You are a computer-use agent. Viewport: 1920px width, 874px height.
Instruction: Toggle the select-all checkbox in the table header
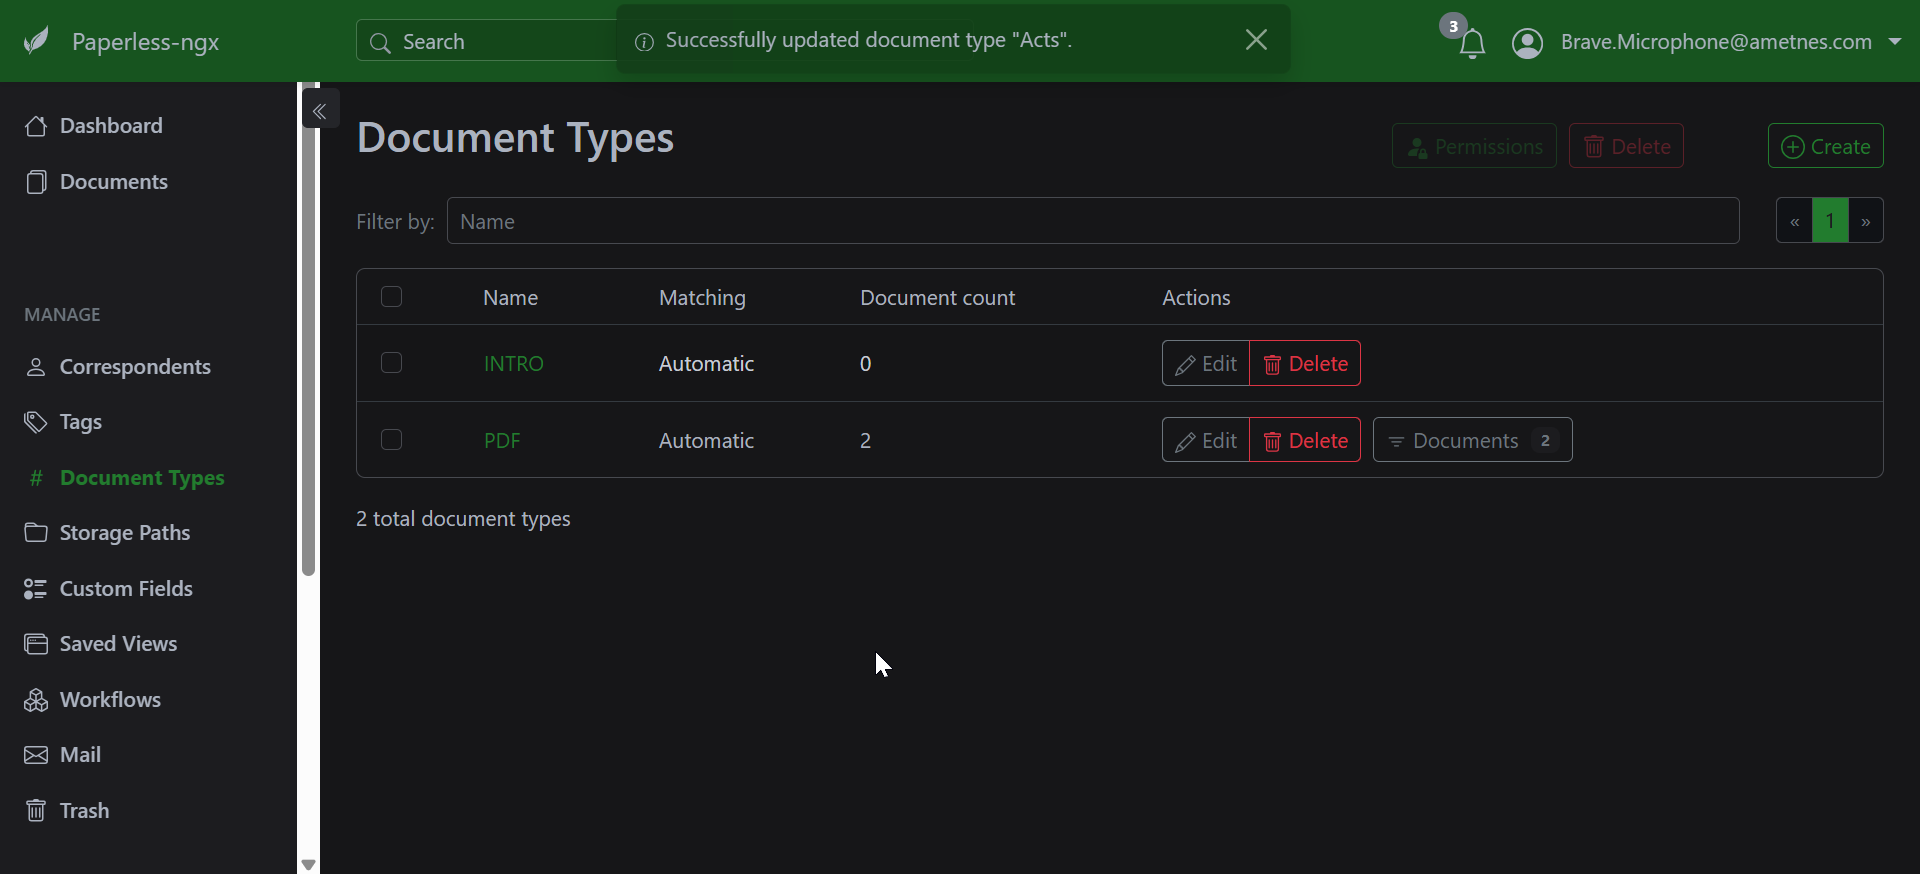click(x=391, y=297)
